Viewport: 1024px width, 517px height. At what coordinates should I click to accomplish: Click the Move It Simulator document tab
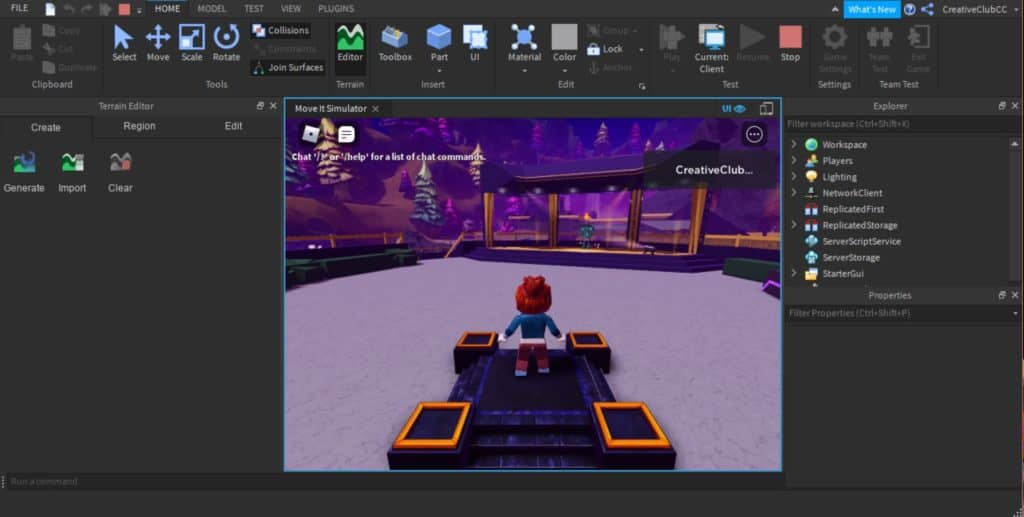click(x=330, y=109)
